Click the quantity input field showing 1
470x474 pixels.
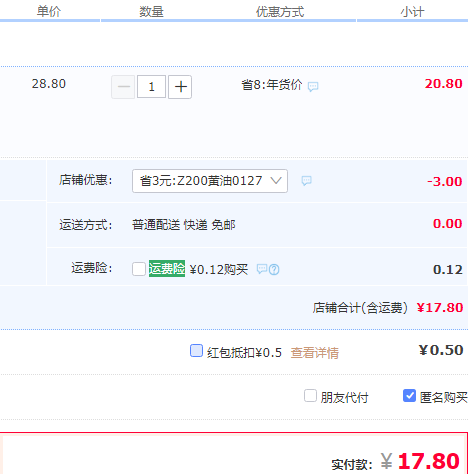(151, 87)
